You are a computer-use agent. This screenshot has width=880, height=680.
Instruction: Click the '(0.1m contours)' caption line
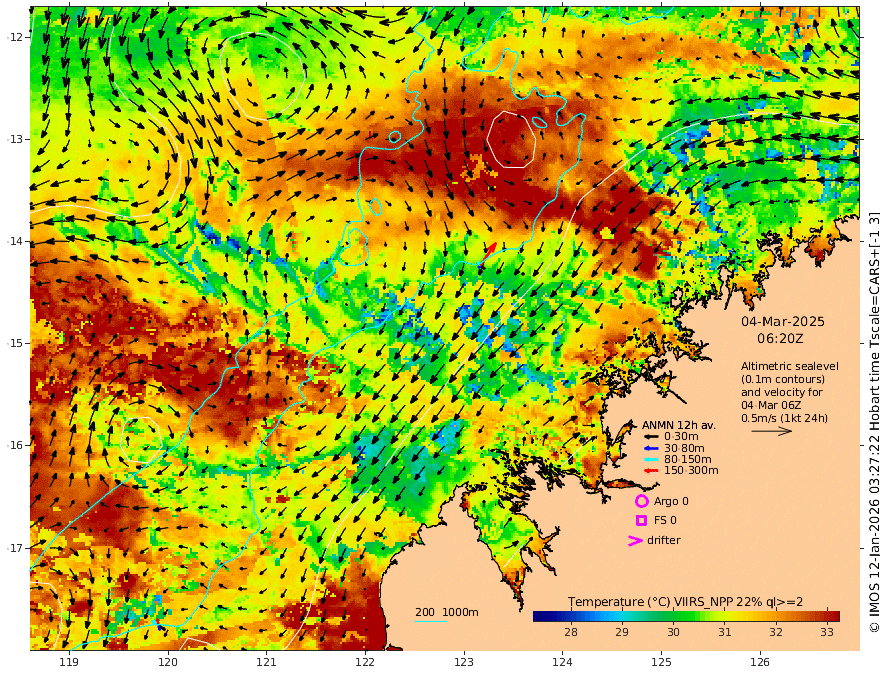pyautogui.click(x=783, y=379)
